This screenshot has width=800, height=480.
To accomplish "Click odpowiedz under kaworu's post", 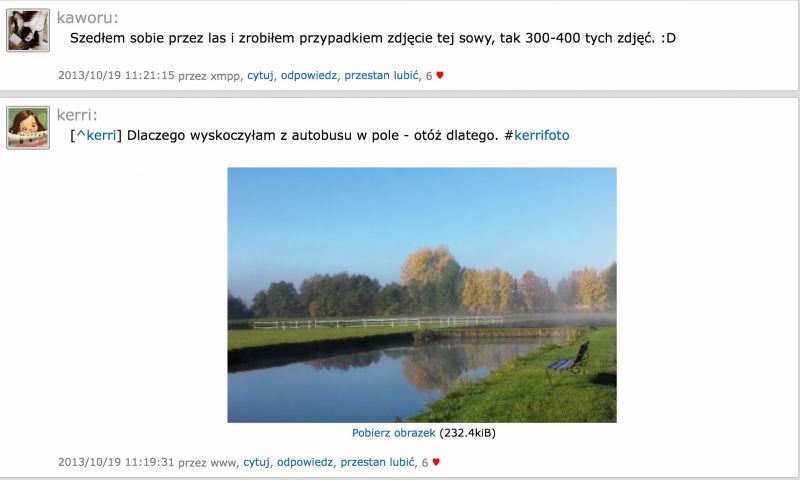I will pyautogui.click(x=309, y=75).
